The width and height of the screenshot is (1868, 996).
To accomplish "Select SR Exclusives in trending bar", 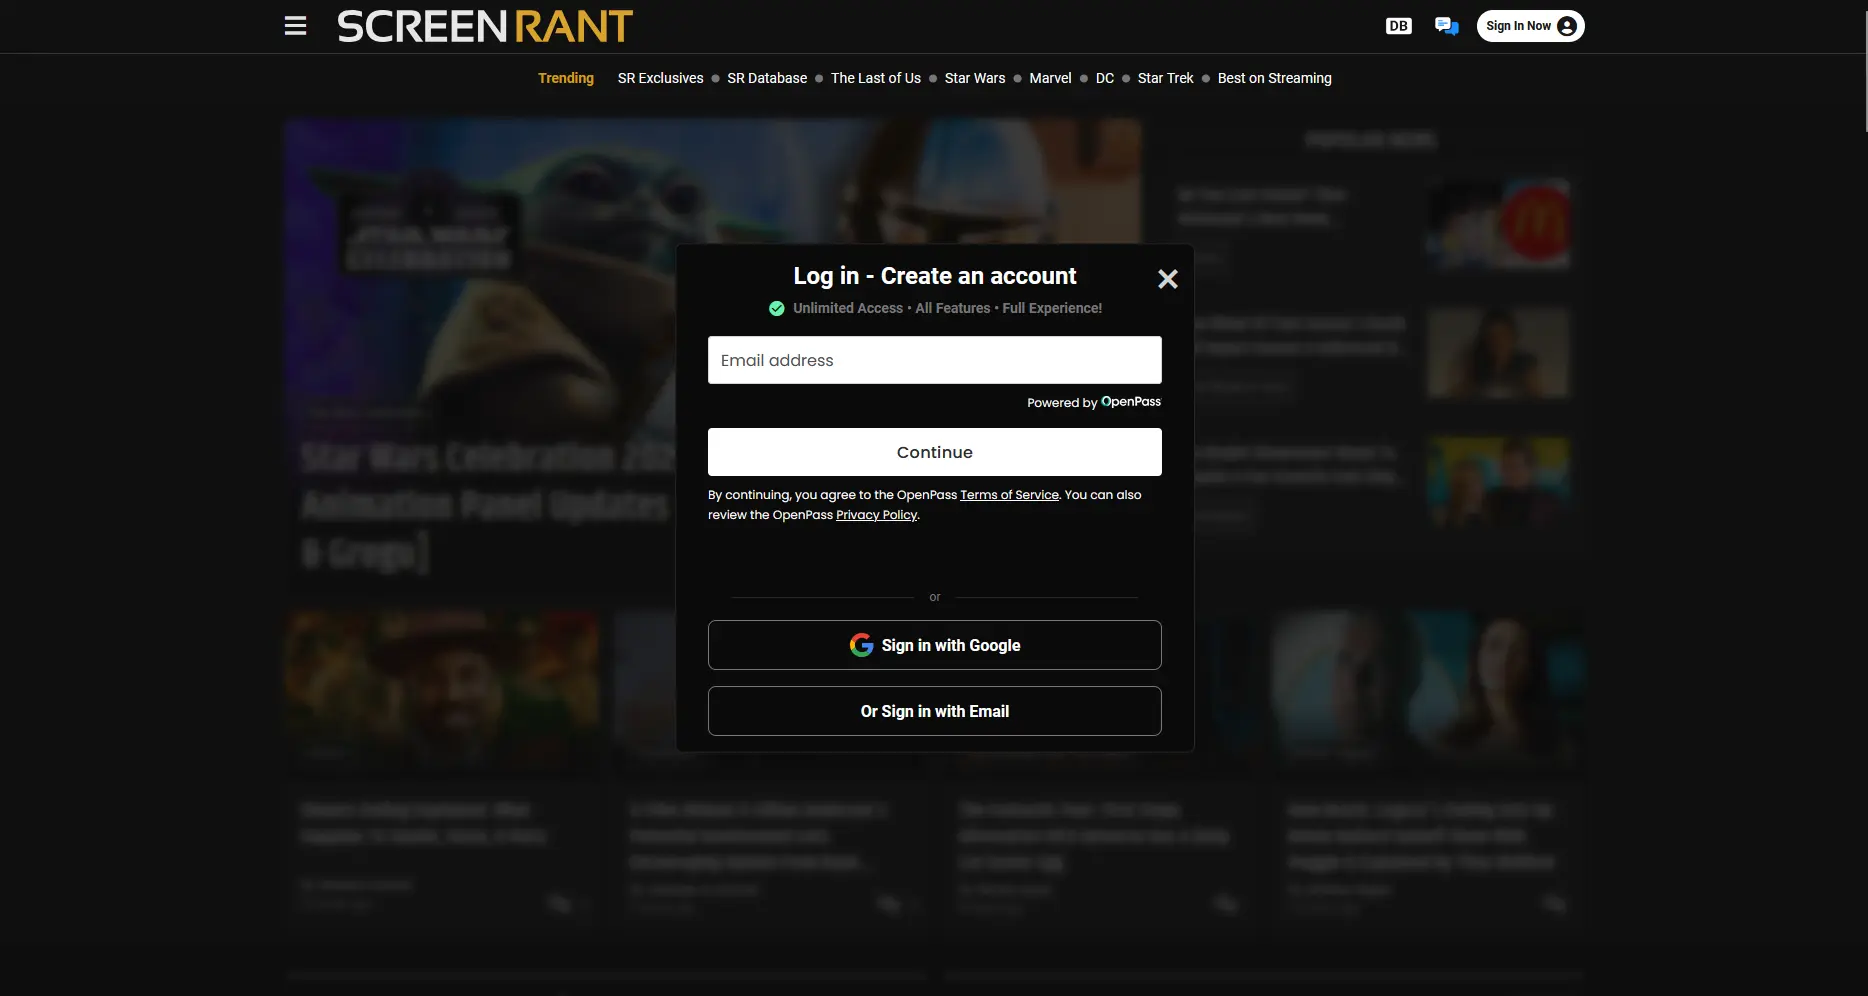I will pos(660,78).
